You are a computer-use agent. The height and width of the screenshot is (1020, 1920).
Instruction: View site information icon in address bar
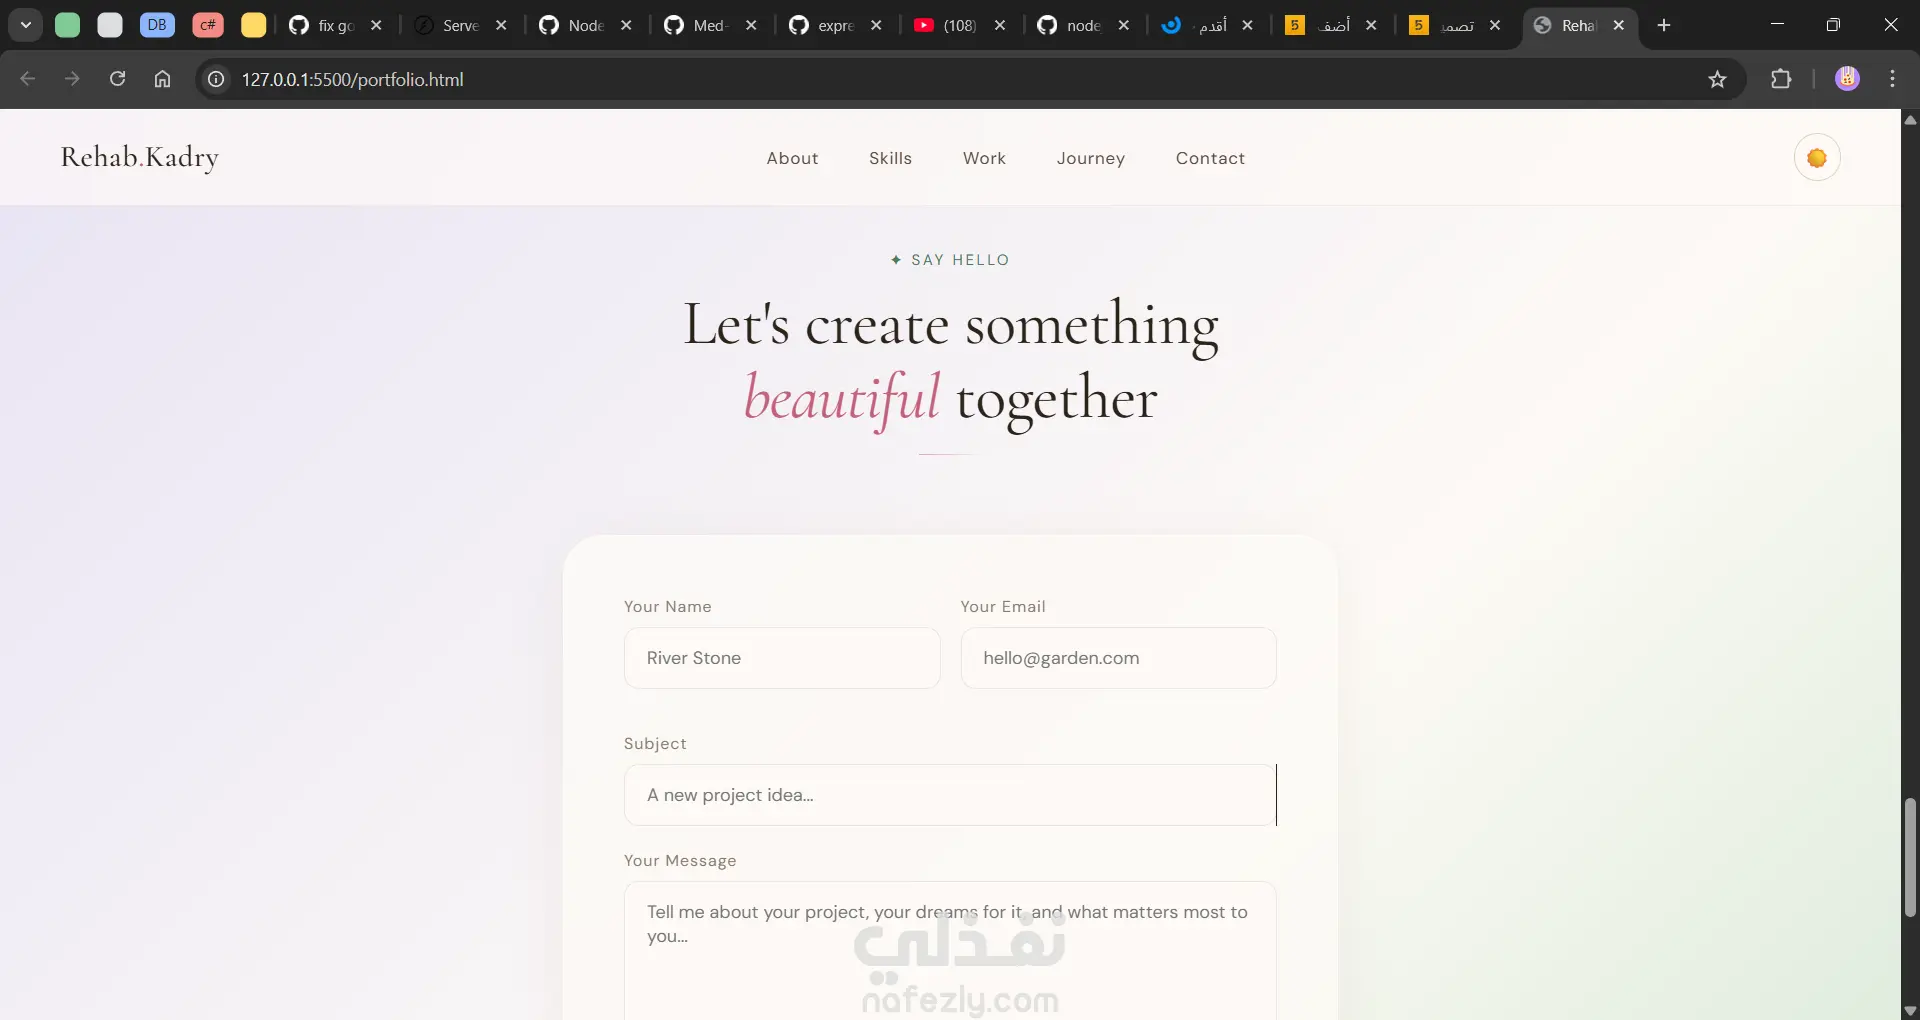tap(215, 79)
